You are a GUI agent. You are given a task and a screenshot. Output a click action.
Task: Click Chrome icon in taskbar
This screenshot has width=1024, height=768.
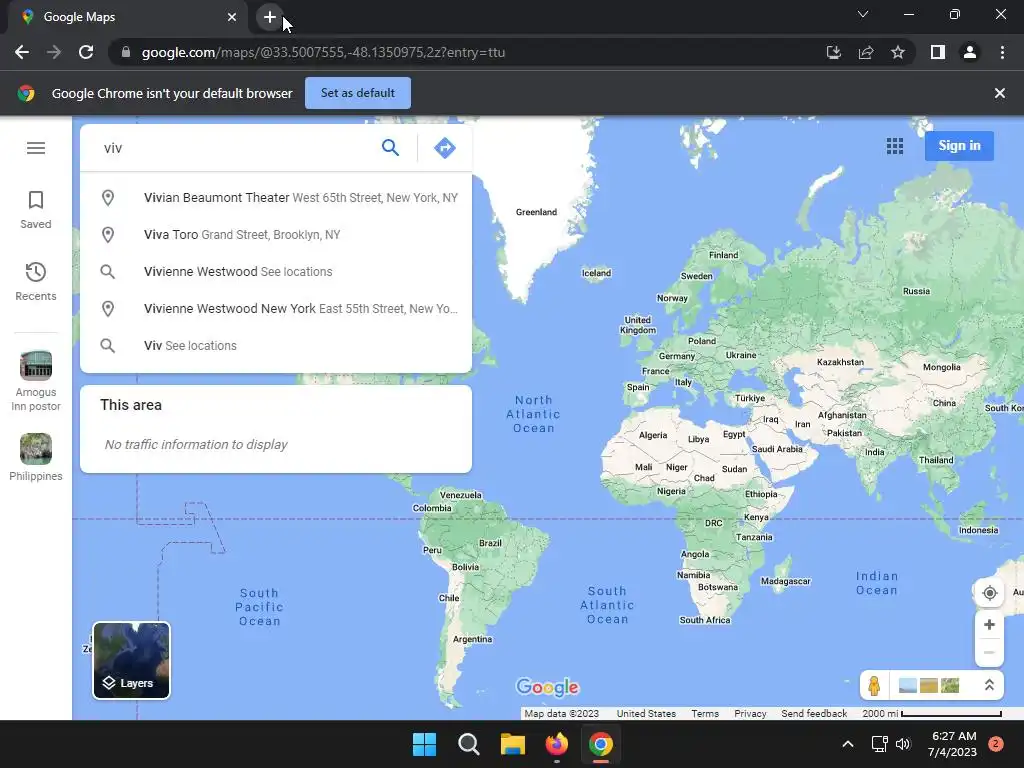[x=601, y=744]
